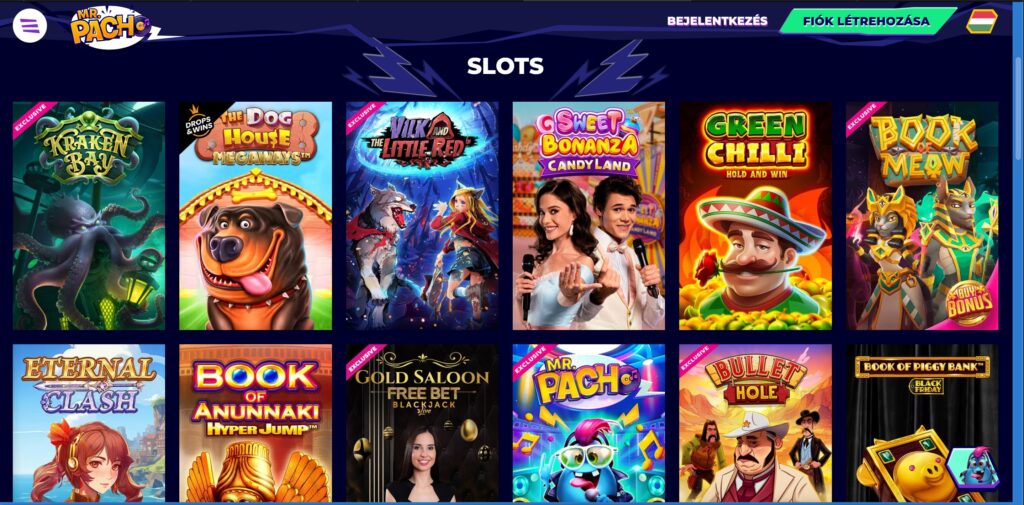1024x505 pixels.
Task: Select Green Chilli Hold and Win
Action: [756, 216]
